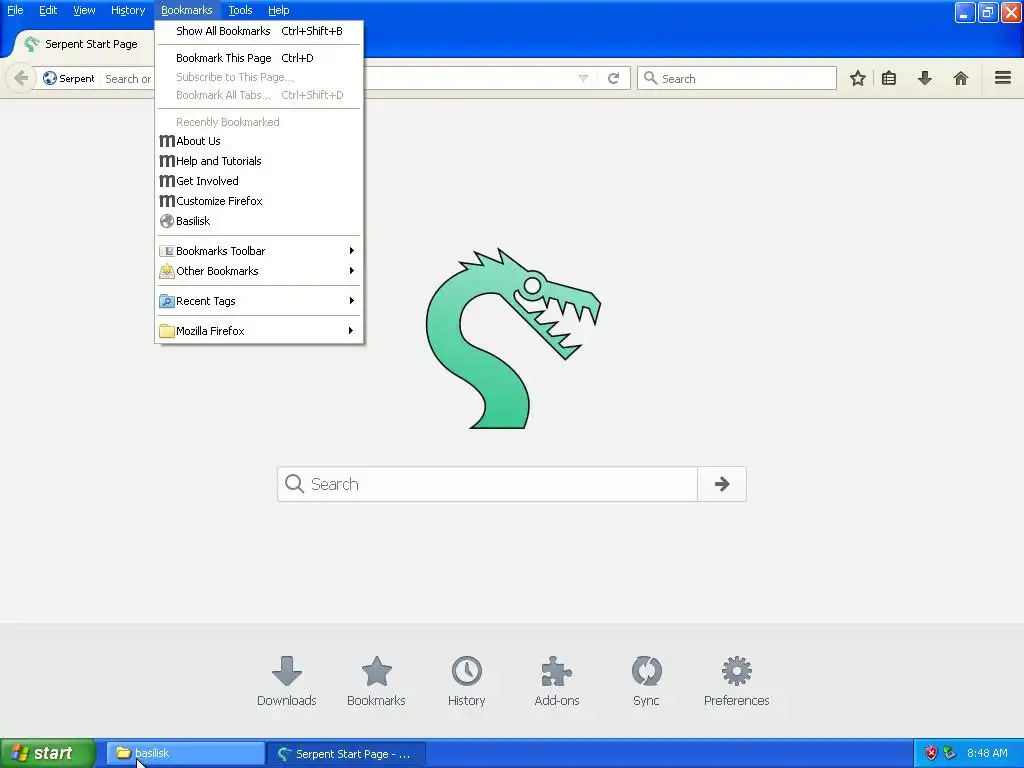Expand Other Bookmarks submenu

coord(259,271)
